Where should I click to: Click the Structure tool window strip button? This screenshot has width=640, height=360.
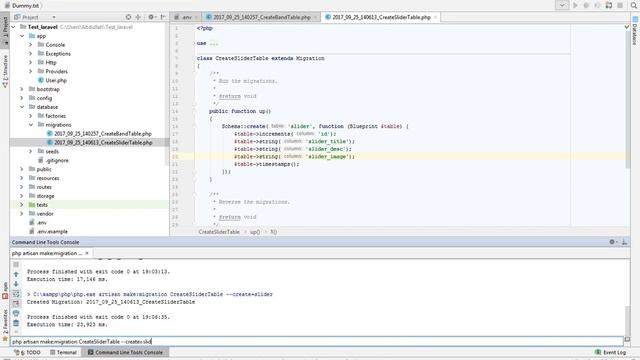pyautogui.click(x=5, y=71)
